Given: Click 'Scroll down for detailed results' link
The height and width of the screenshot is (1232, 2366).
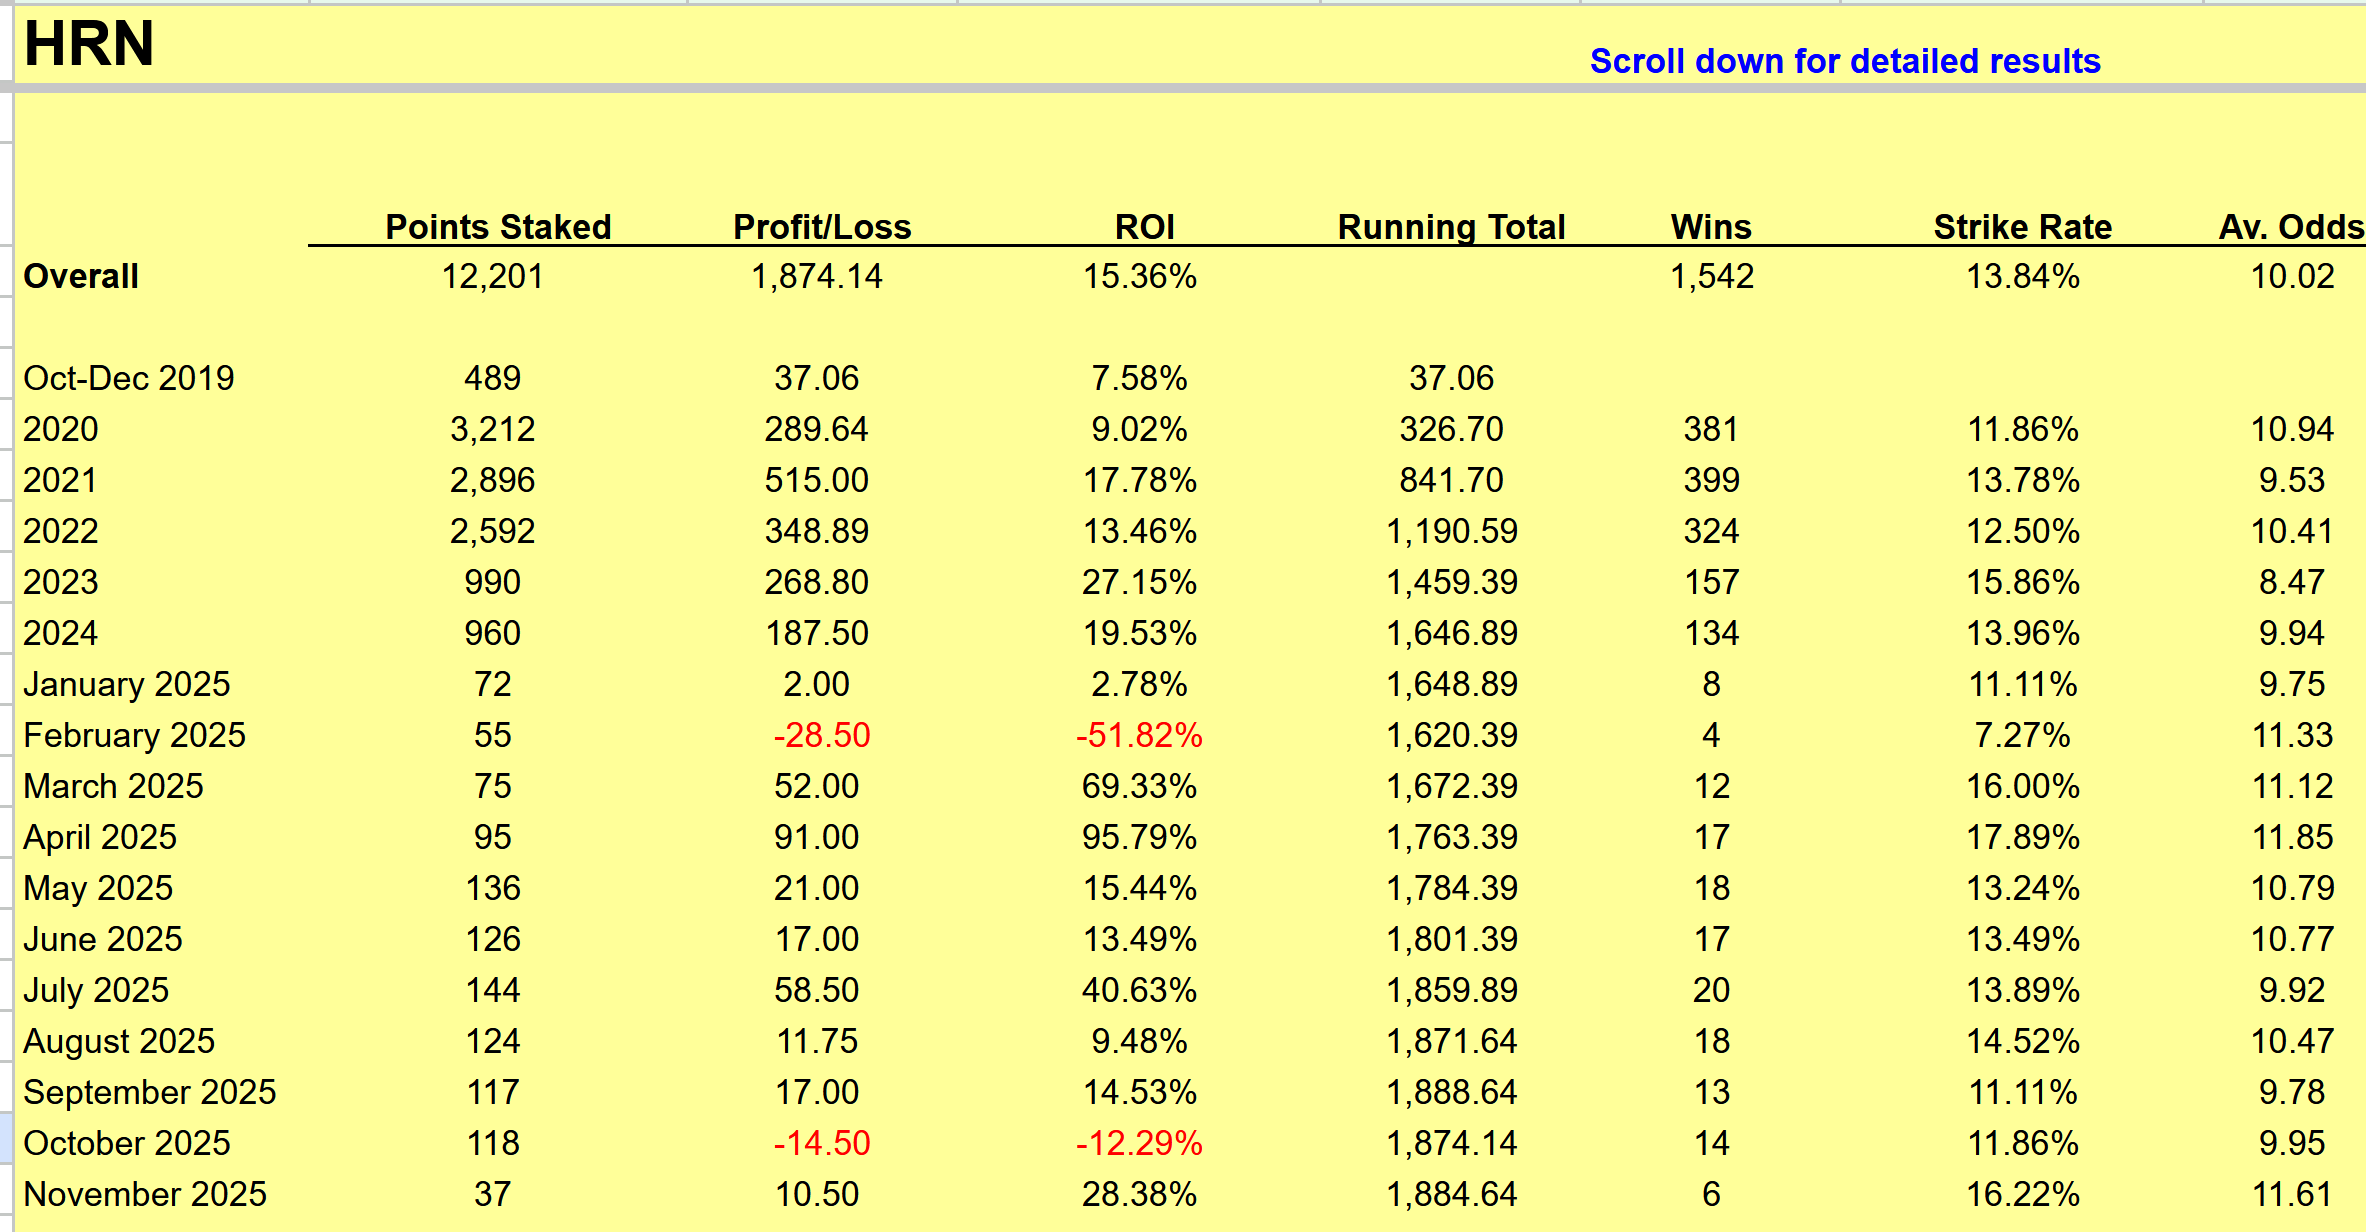Looking at the screenshot, I should [x=1844, y=61].
